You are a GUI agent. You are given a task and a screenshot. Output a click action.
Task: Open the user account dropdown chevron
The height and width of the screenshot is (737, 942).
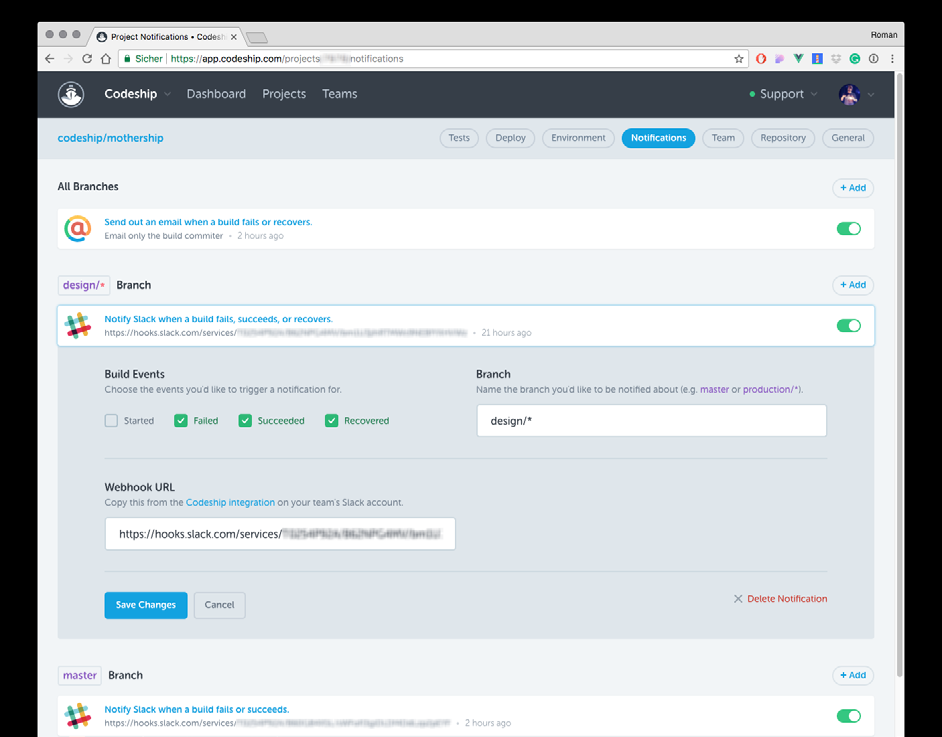pos(871,94)
